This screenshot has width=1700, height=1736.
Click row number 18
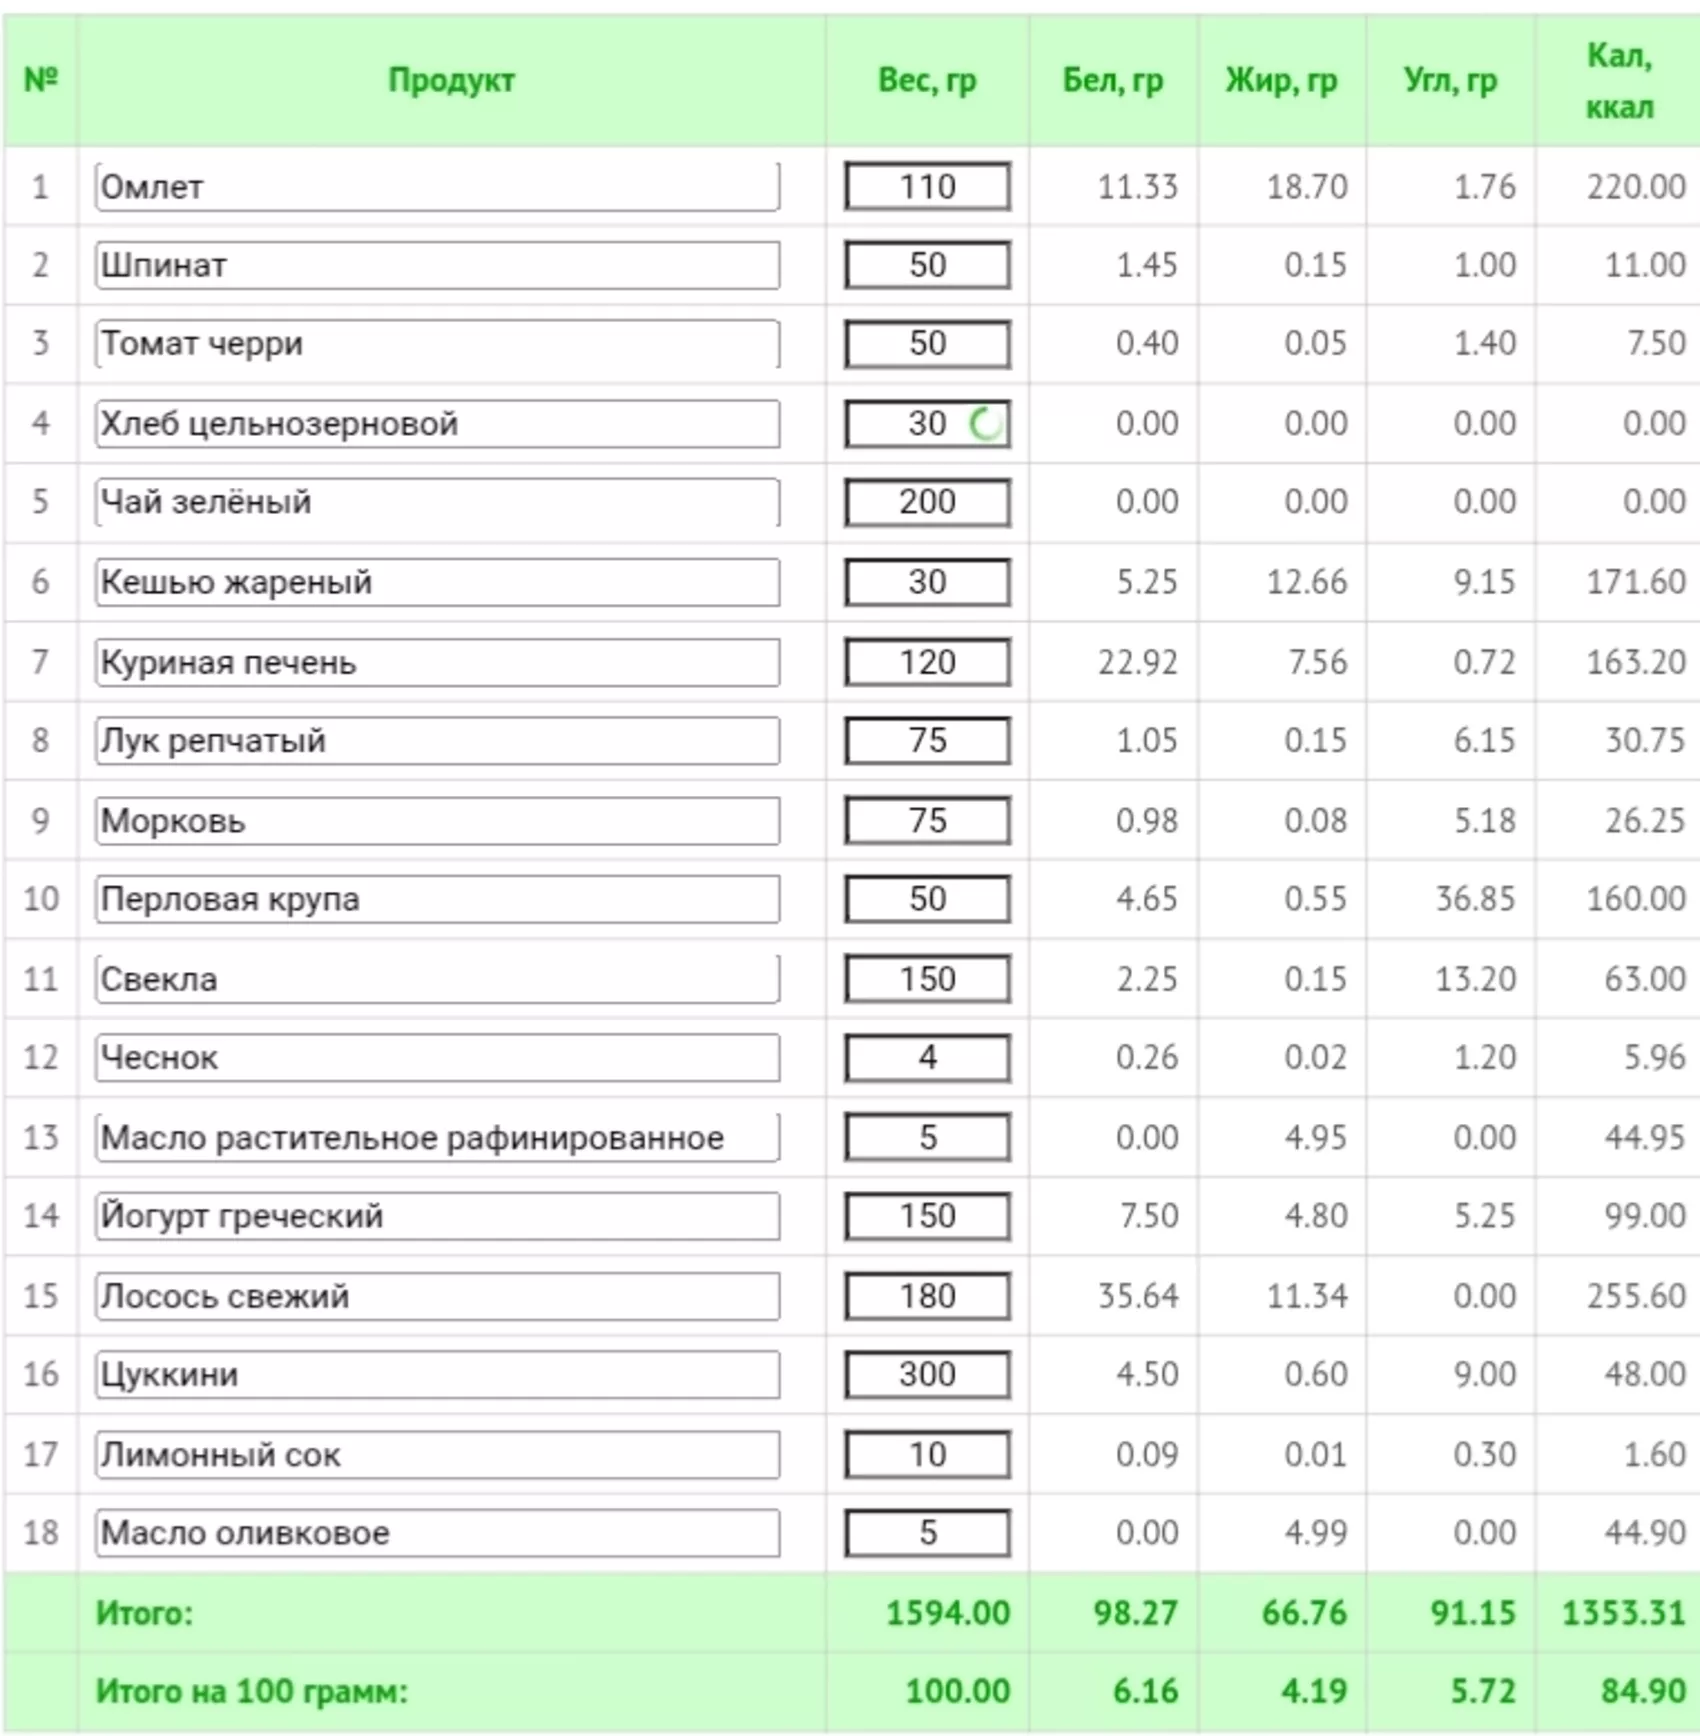(41, 1533)
